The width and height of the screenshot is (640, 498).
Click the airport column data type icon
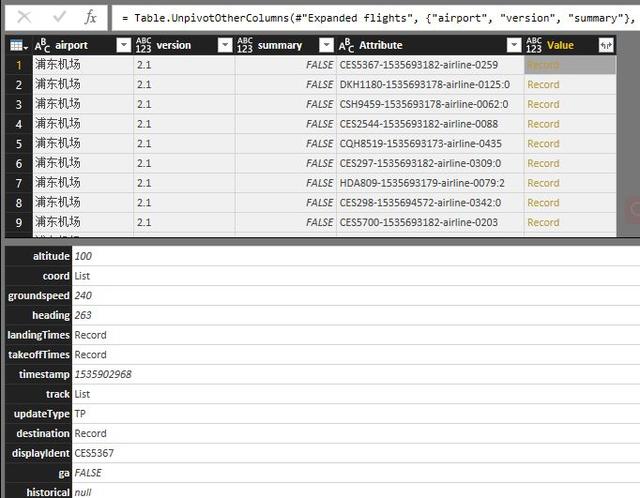[42, 45]
